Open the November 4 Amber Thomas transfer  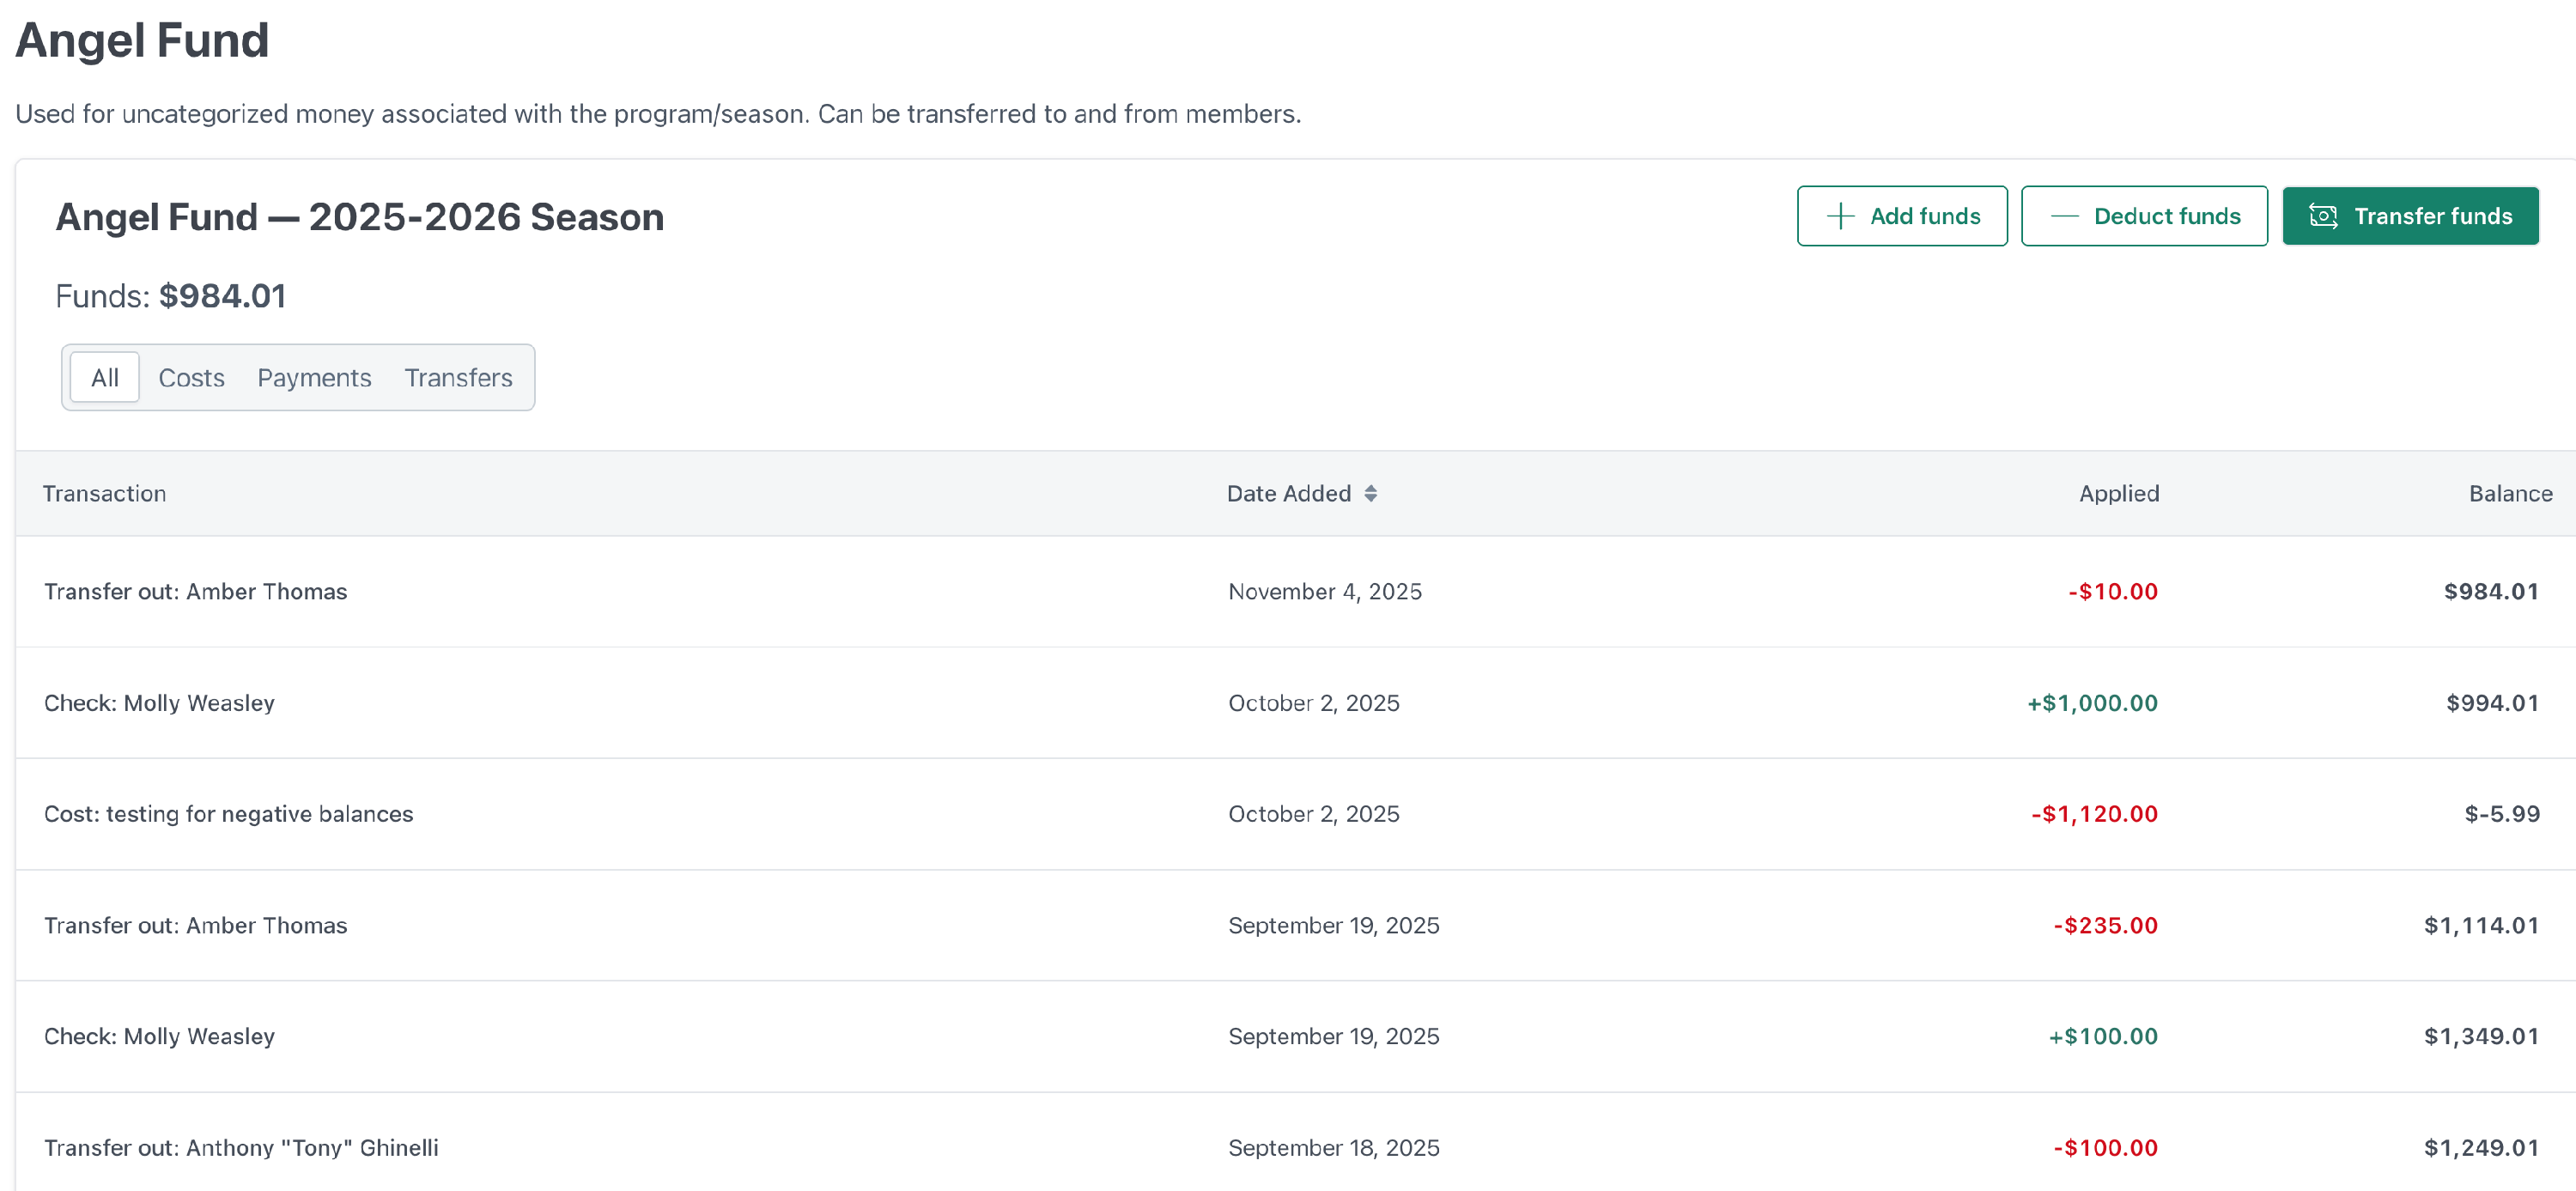tap(195, 591)
